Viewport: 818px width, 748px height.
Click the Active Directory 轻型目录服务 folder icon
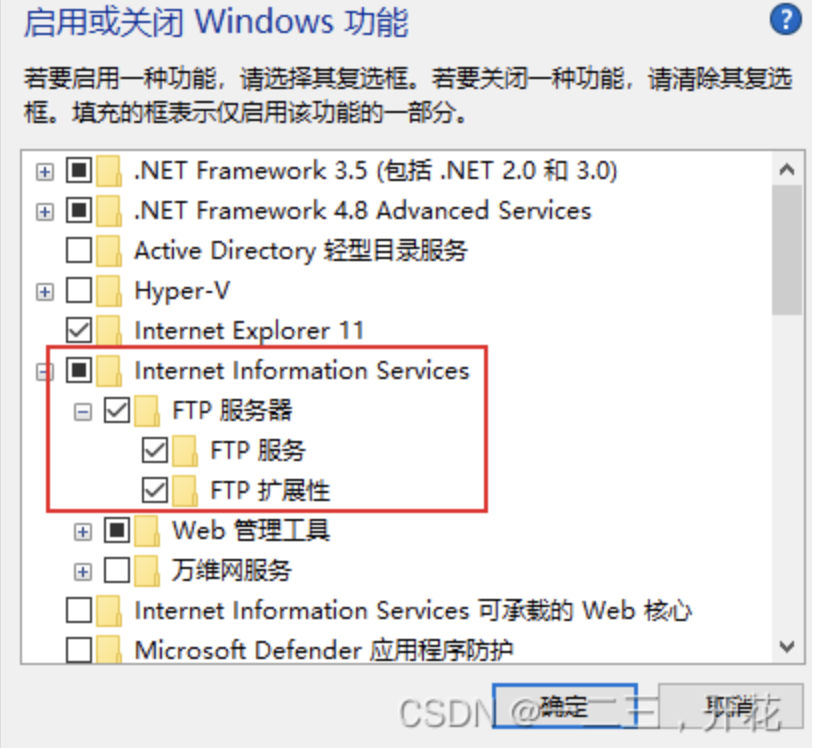tap(109, 250)
